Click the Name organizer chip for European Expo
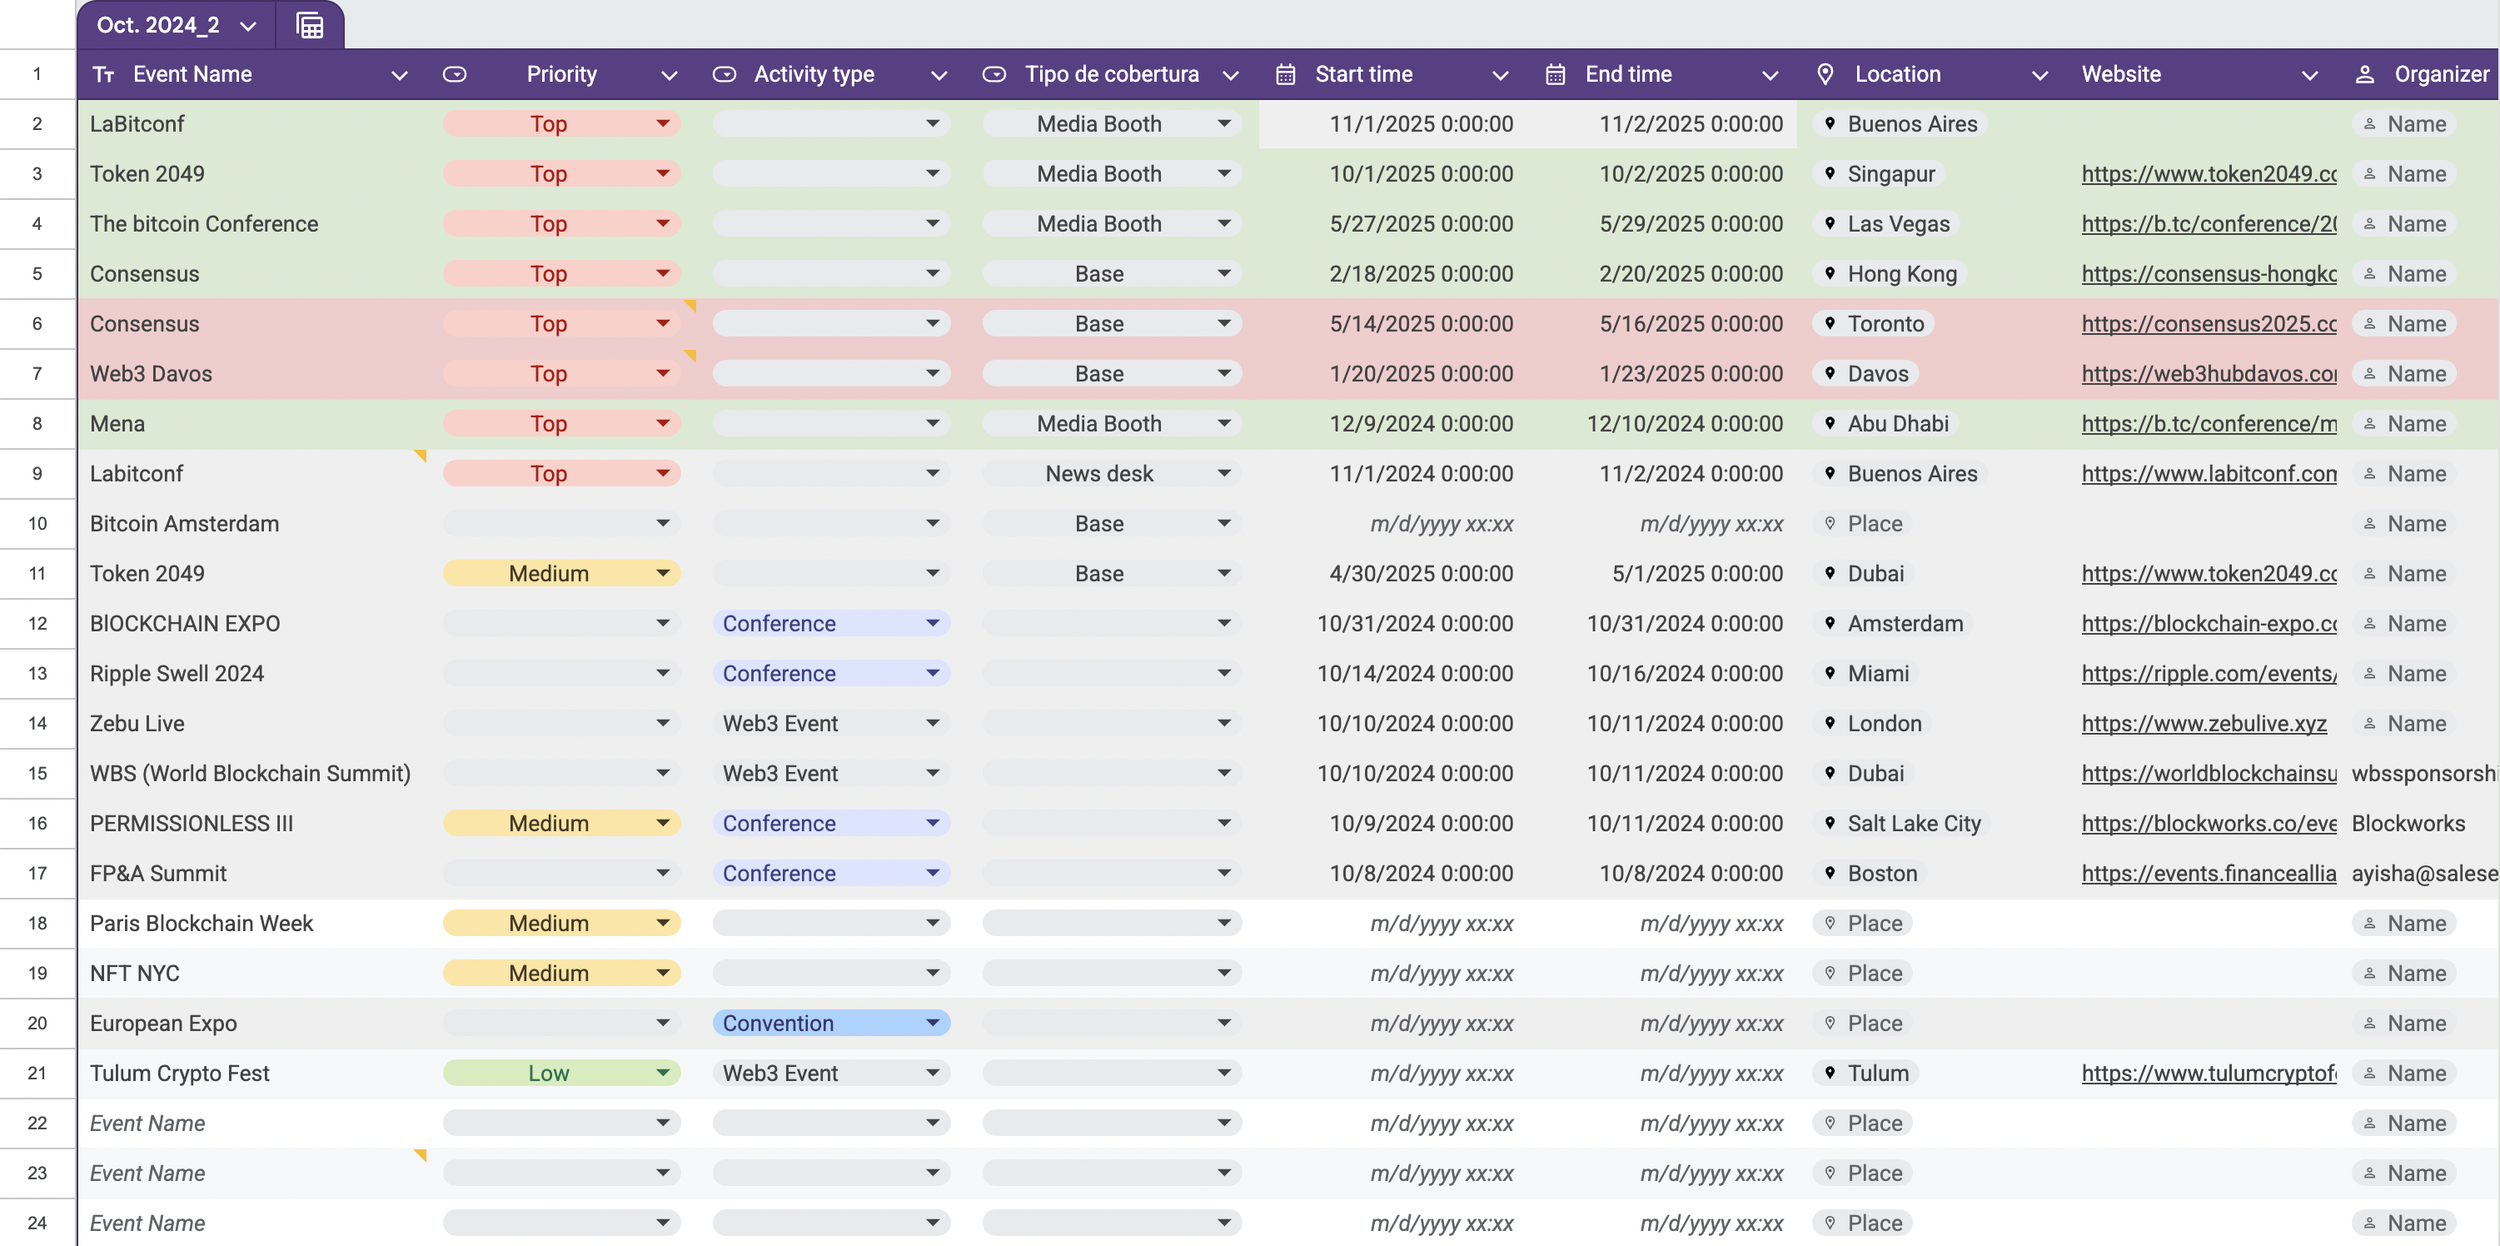2500x1246 pixels. [x=2404, y=1023]
